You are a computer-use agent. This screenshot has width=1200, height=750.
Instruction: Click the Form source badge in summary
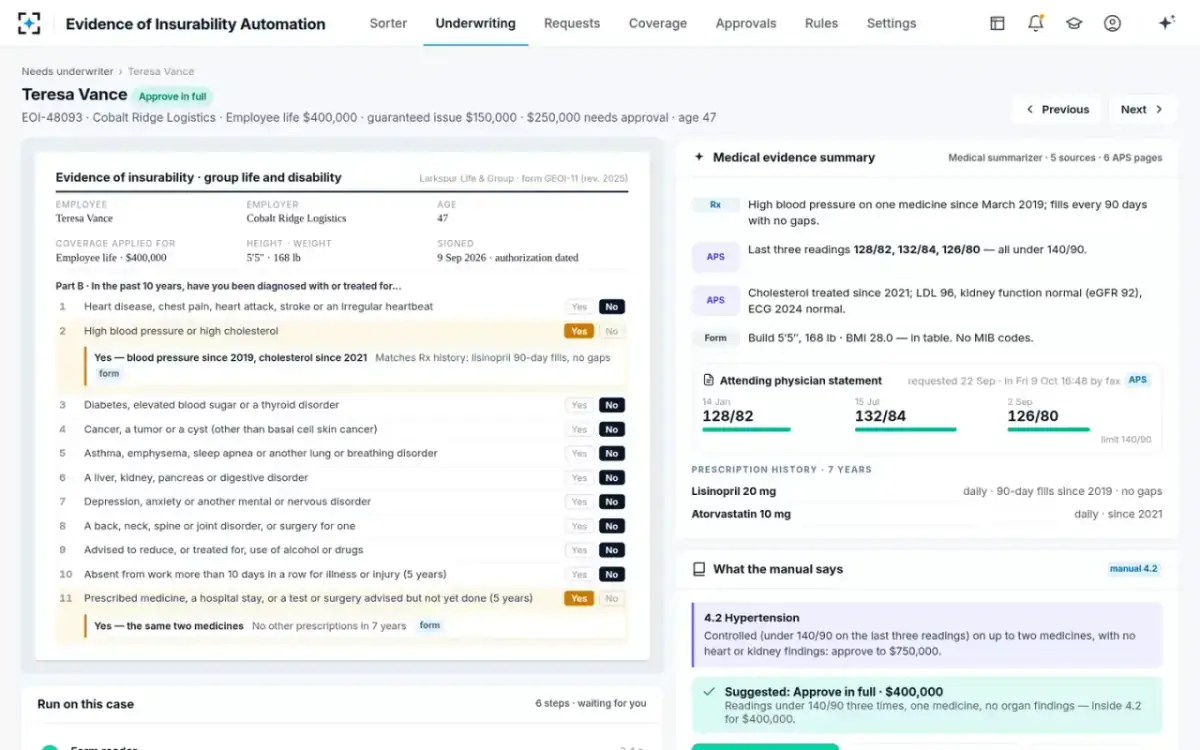pyautogui.click(x=716, y=338)
